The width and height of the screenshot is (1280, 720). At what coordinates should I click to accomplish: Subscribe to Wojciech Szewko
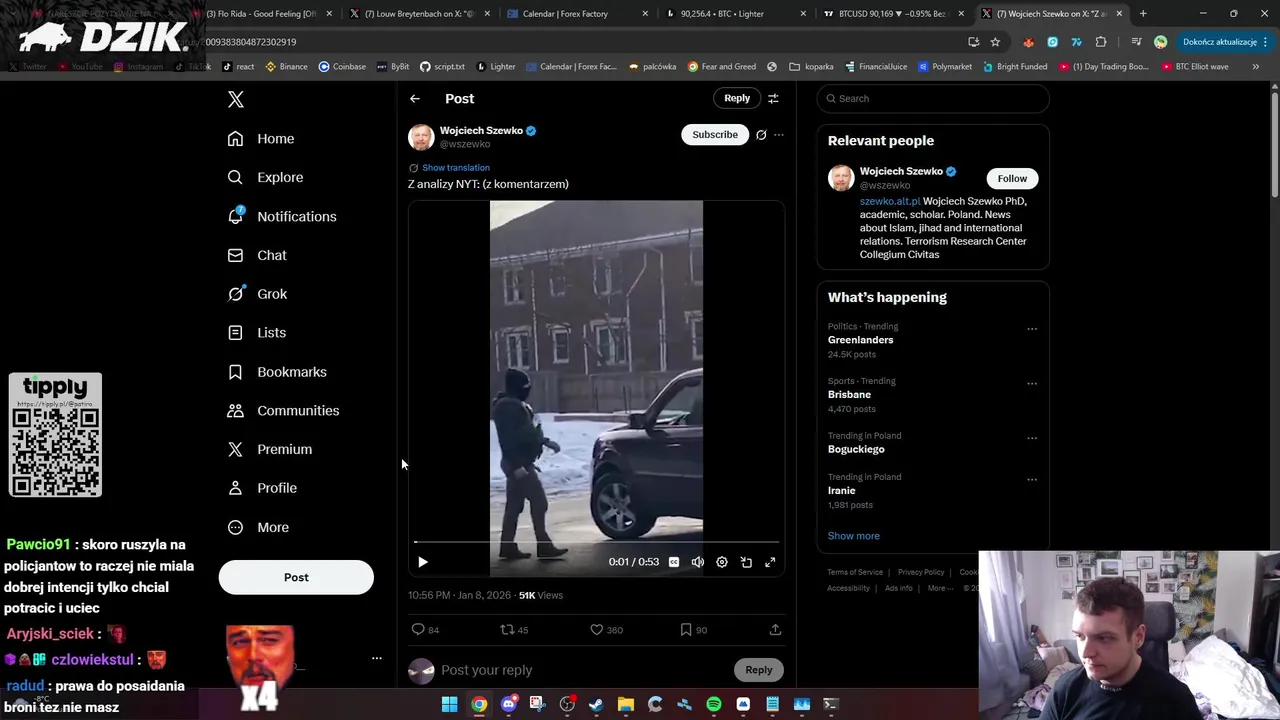pos(715,134)
